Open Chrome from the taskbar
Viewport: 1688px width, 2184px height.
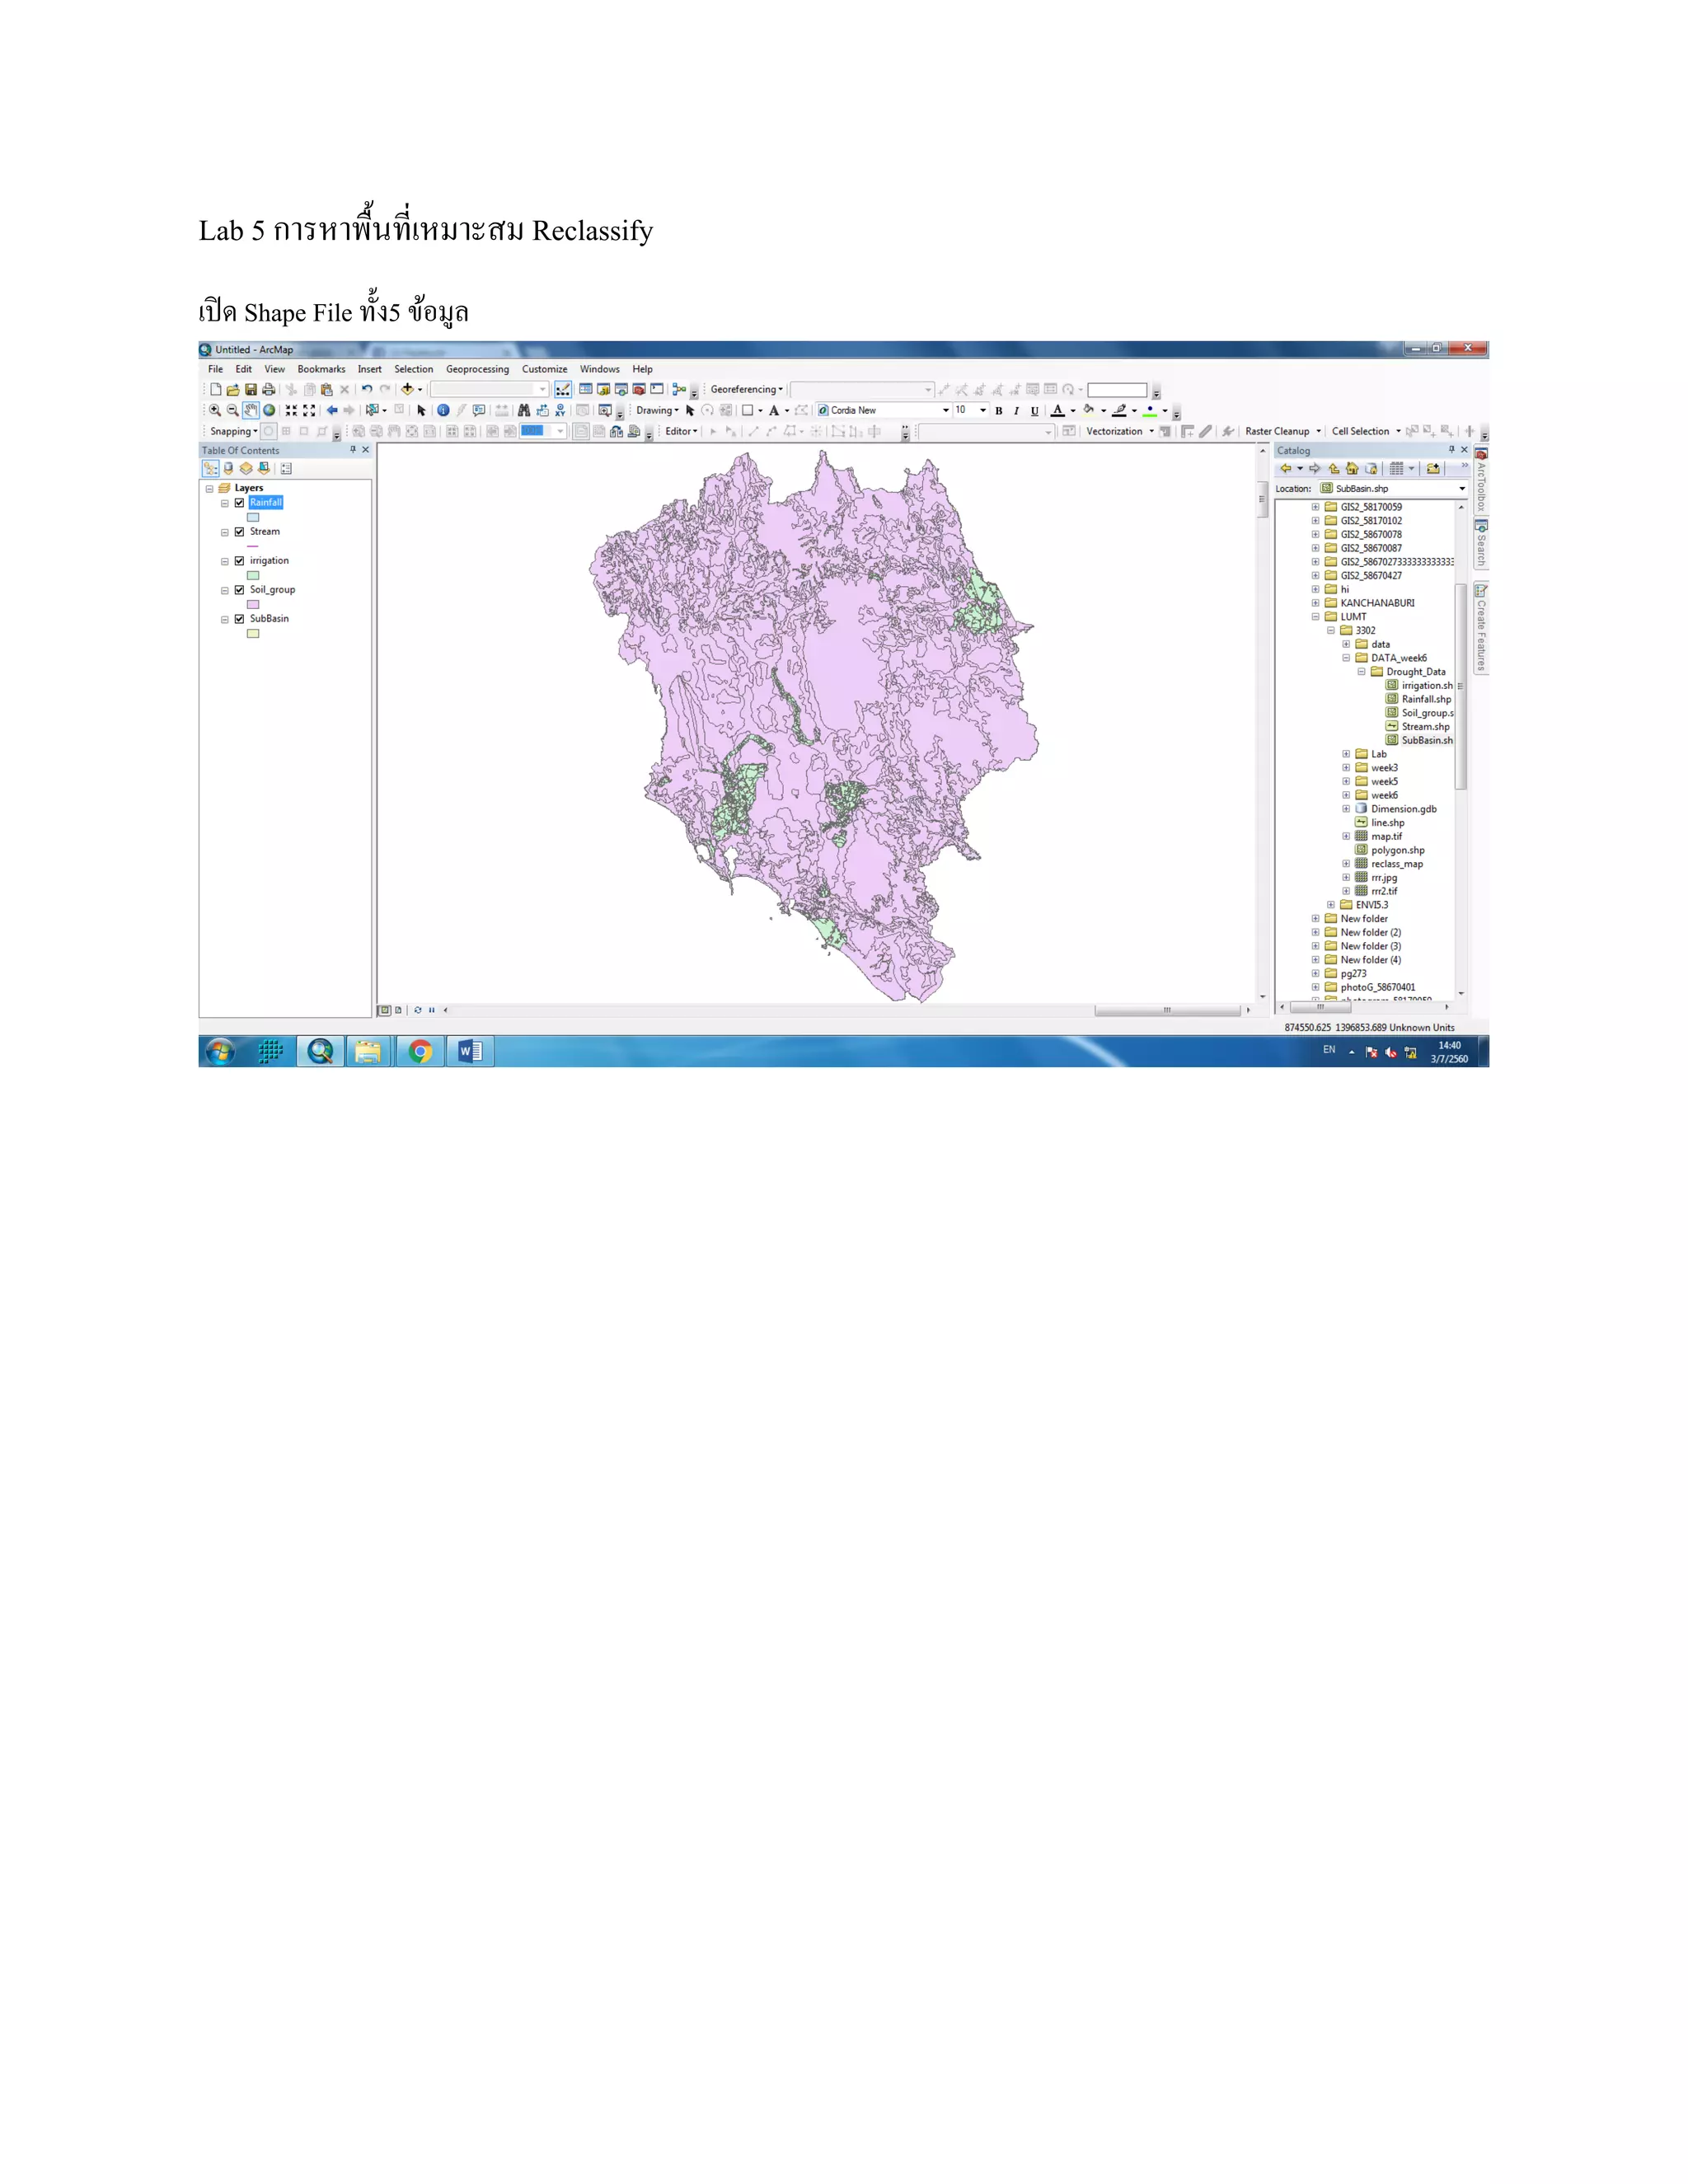point(420,1051)
